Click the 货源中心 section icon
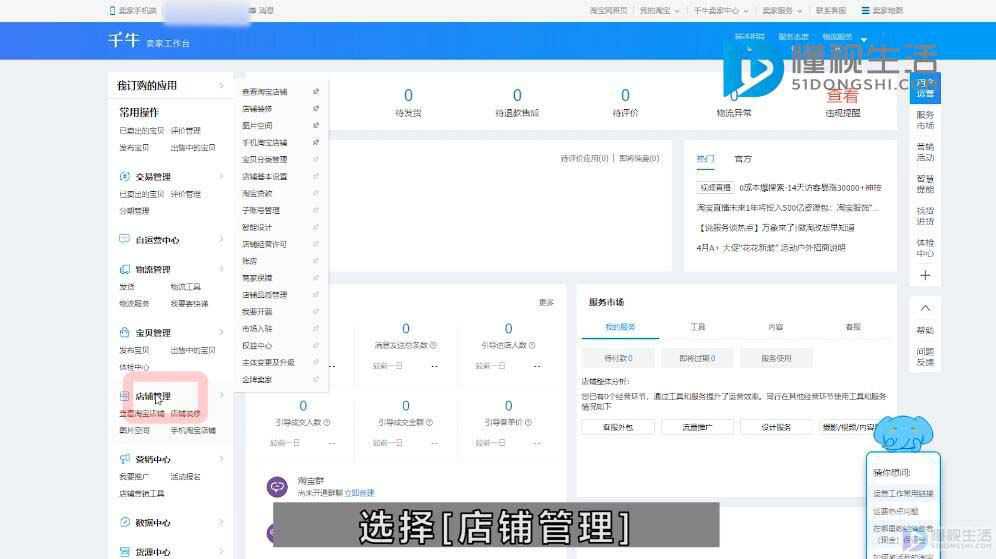 click(x=124, y=551)
